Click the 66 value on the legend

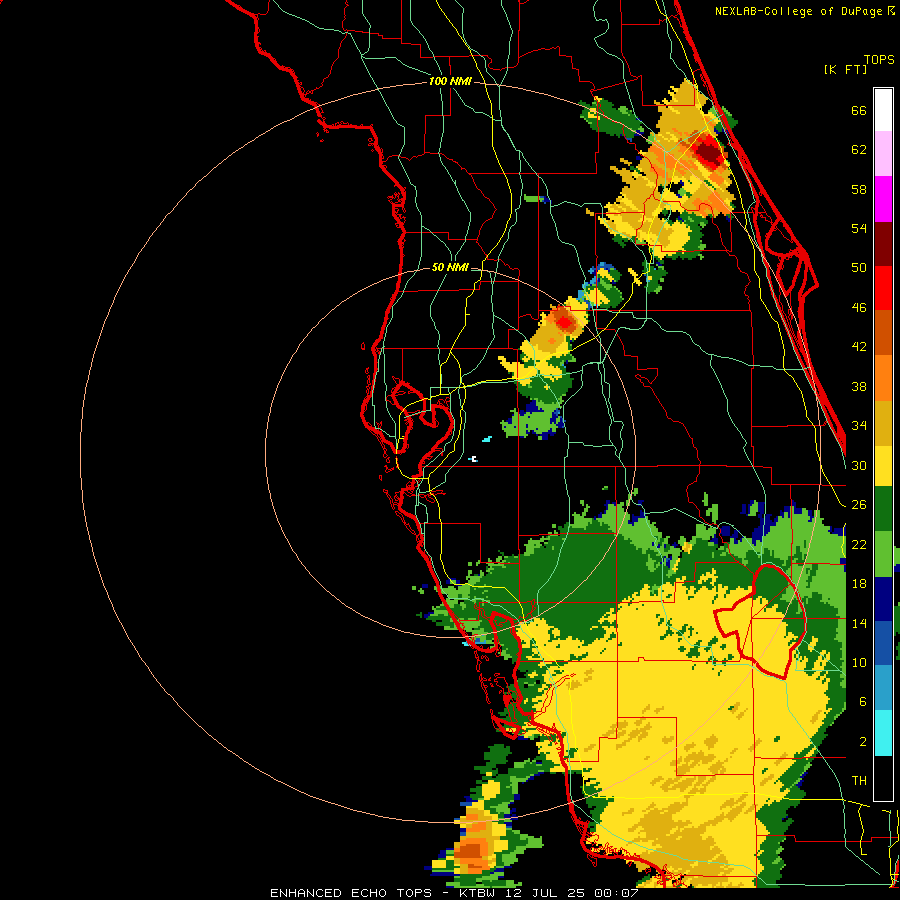point(859,110)
